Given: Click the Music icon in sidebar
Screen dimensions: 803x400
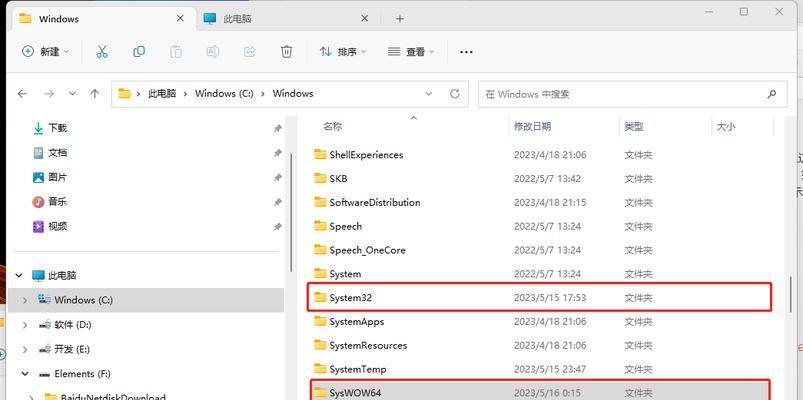Looking at the screenshot, I should click(38, 202).
